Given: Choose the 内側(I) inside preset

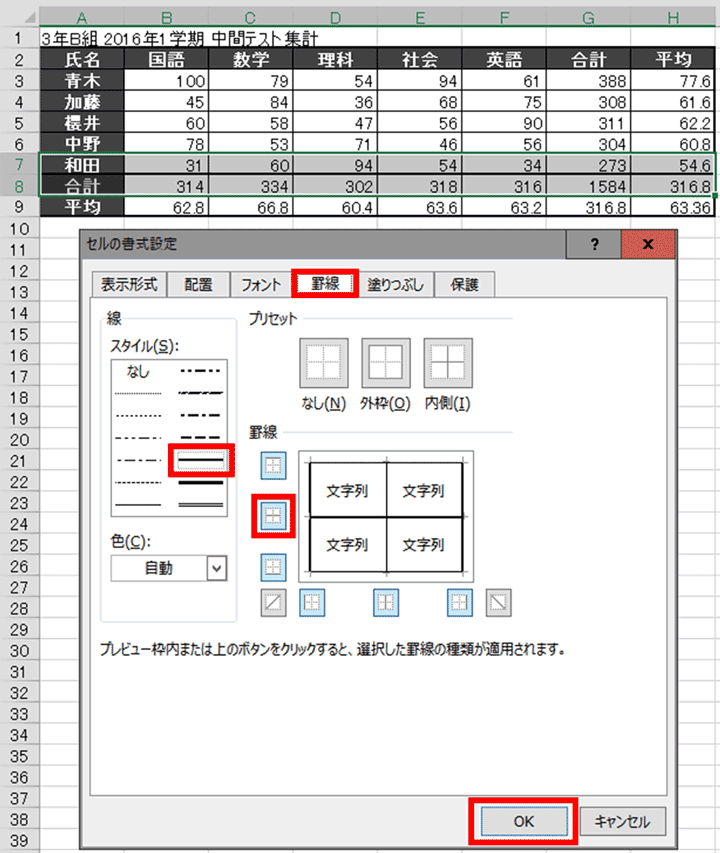Looking at the screenshot, I should (x=448, y=363).
